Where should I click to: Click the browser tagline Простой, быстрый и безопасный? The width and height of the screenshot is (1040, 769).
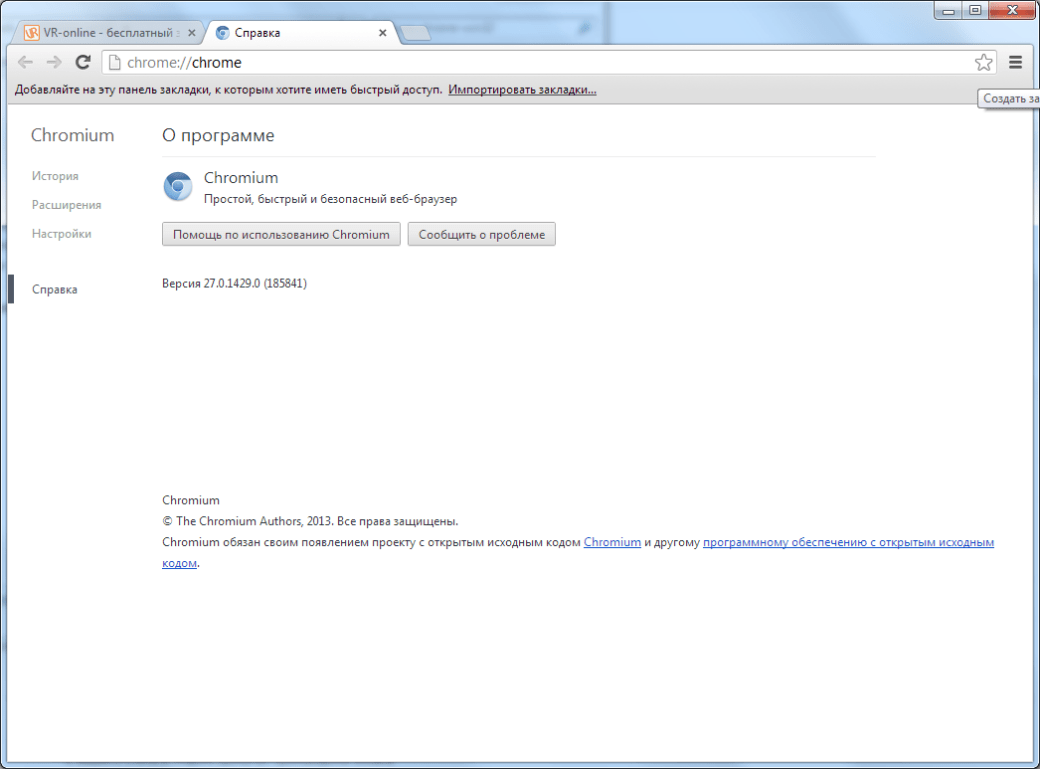(330, 199)
